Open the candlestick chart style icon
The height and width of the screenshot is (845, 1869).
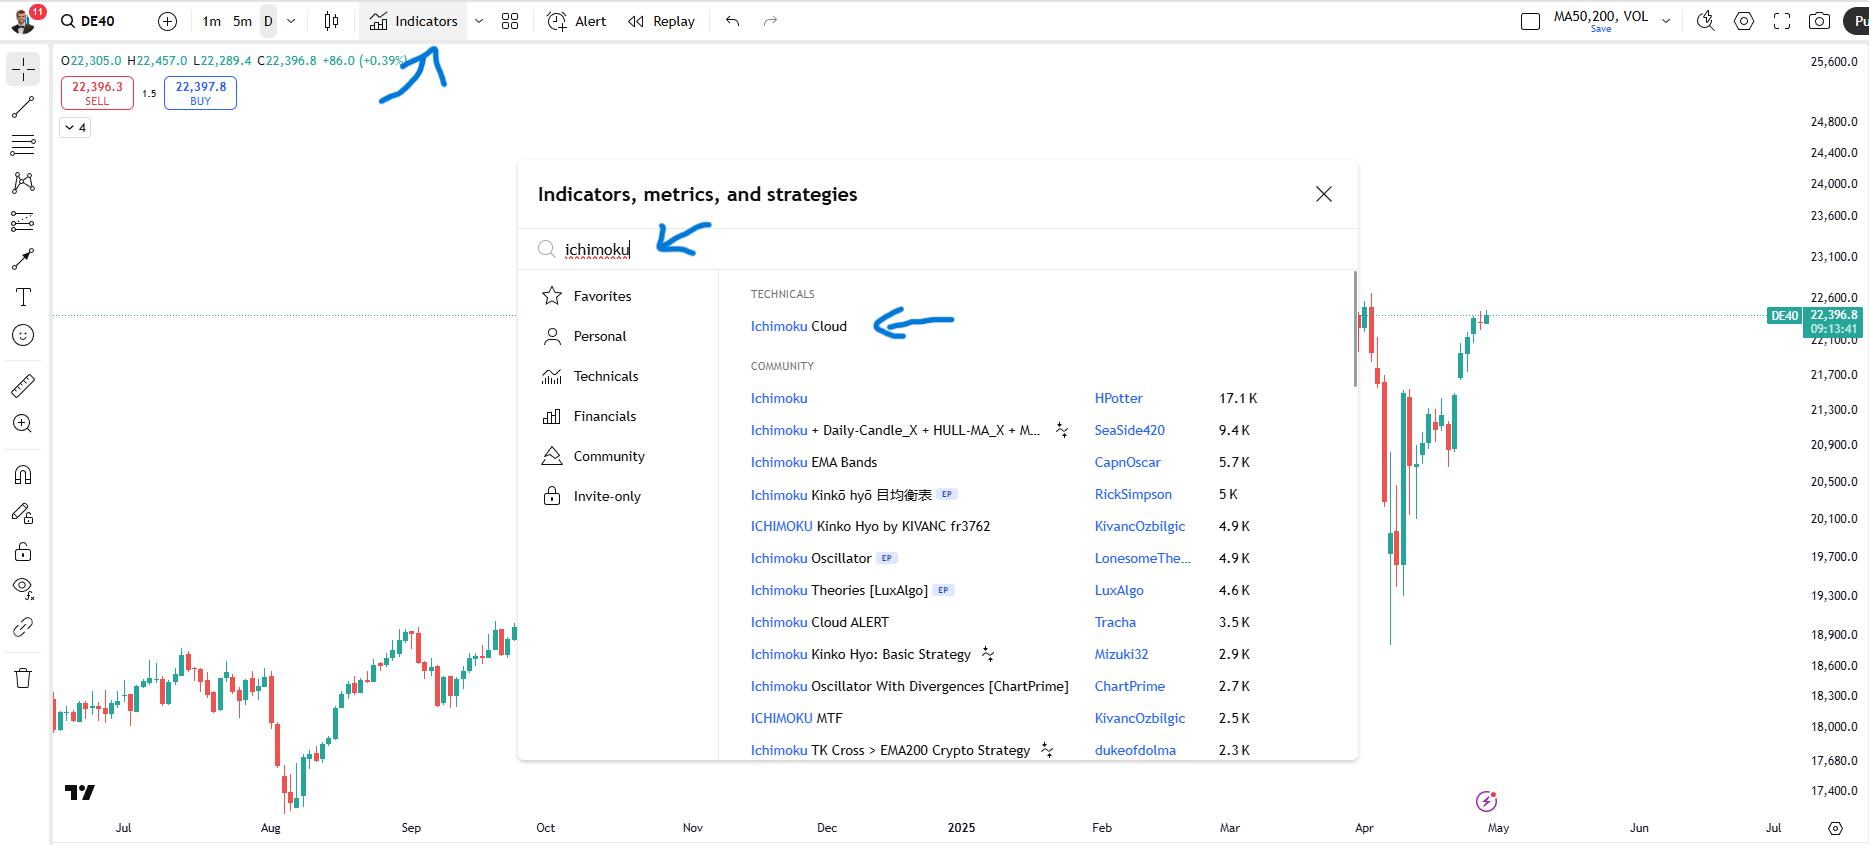[332, 21]
